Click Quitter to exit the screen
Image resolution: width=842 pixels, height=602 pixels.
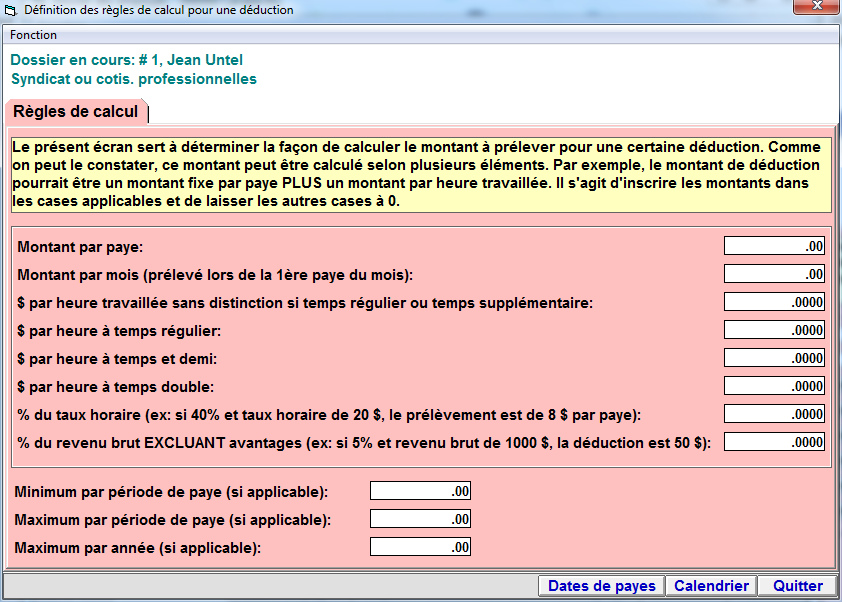797,586
